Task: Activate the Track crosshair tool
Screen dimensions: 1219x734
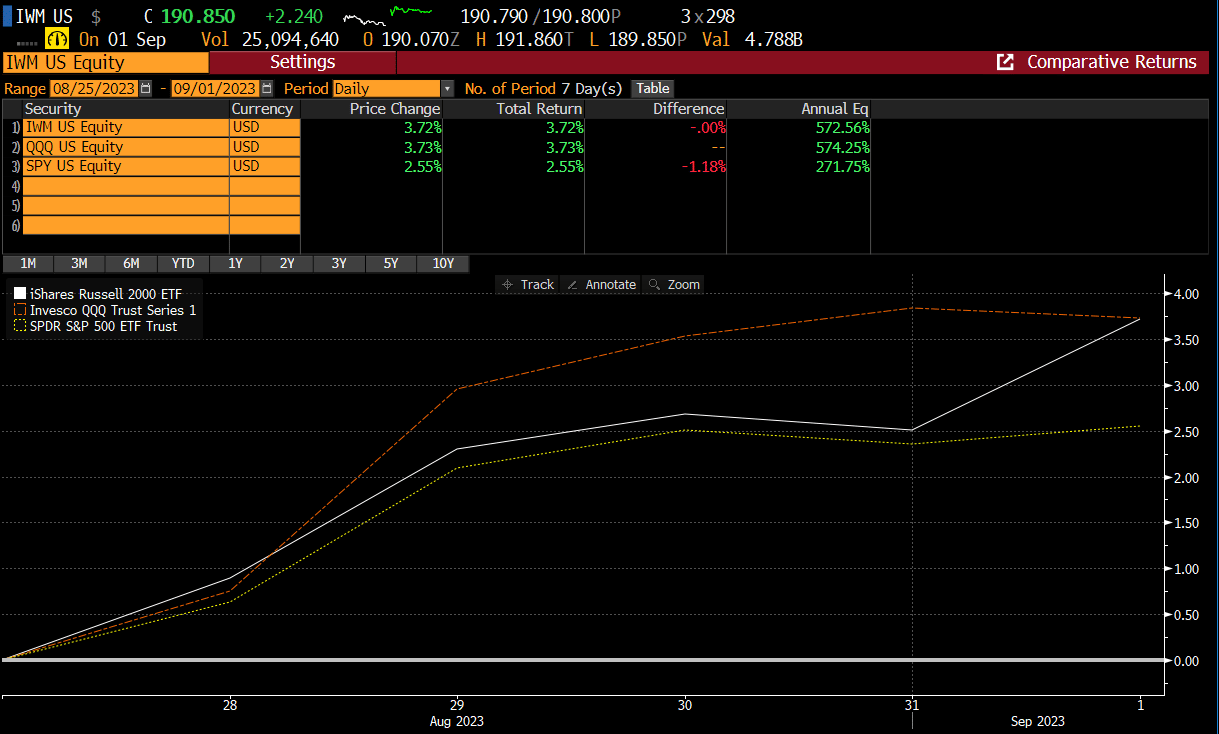Action: coord(528,284)
